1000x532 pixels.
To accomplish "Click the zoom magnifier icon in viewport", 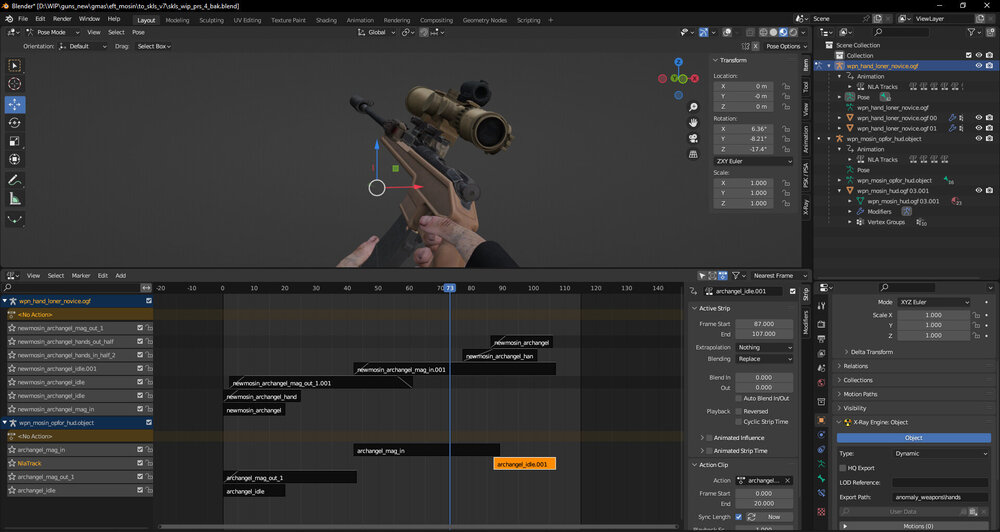I will point(693,105).
